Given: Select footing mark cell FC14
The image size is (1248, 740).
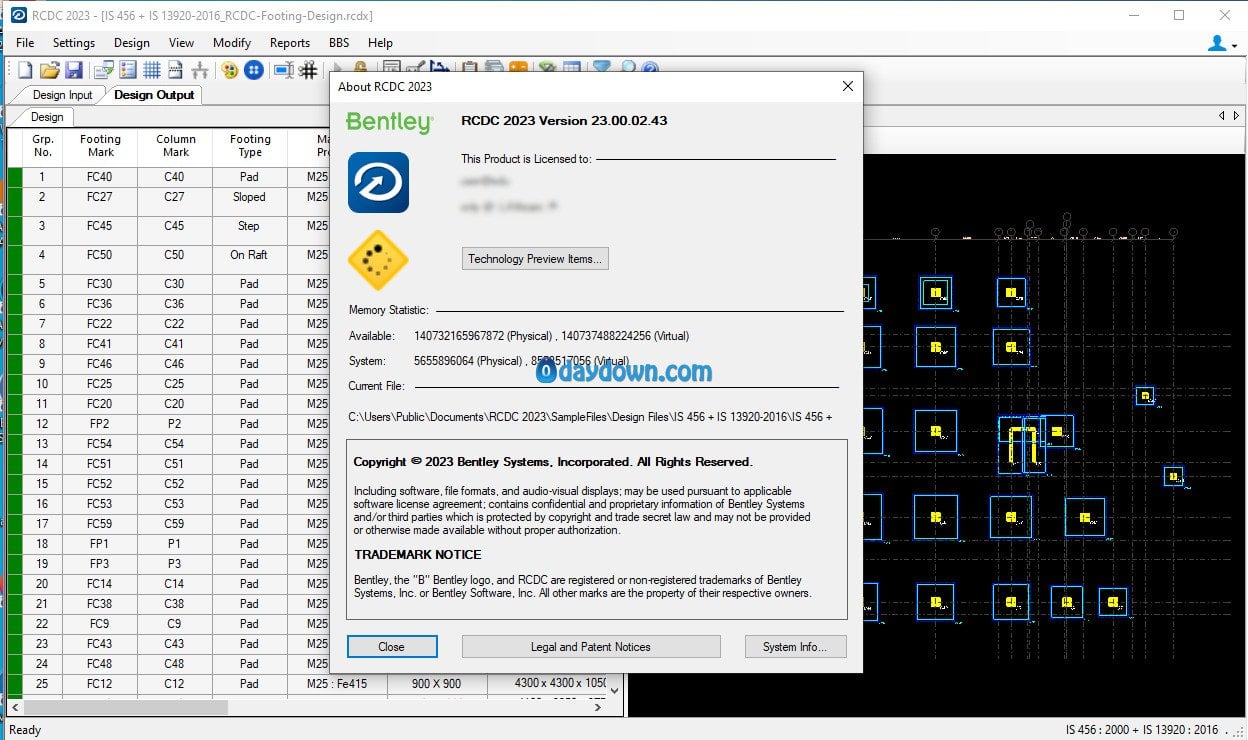Looking at the screenshot, I should click(x=100, y=584).
